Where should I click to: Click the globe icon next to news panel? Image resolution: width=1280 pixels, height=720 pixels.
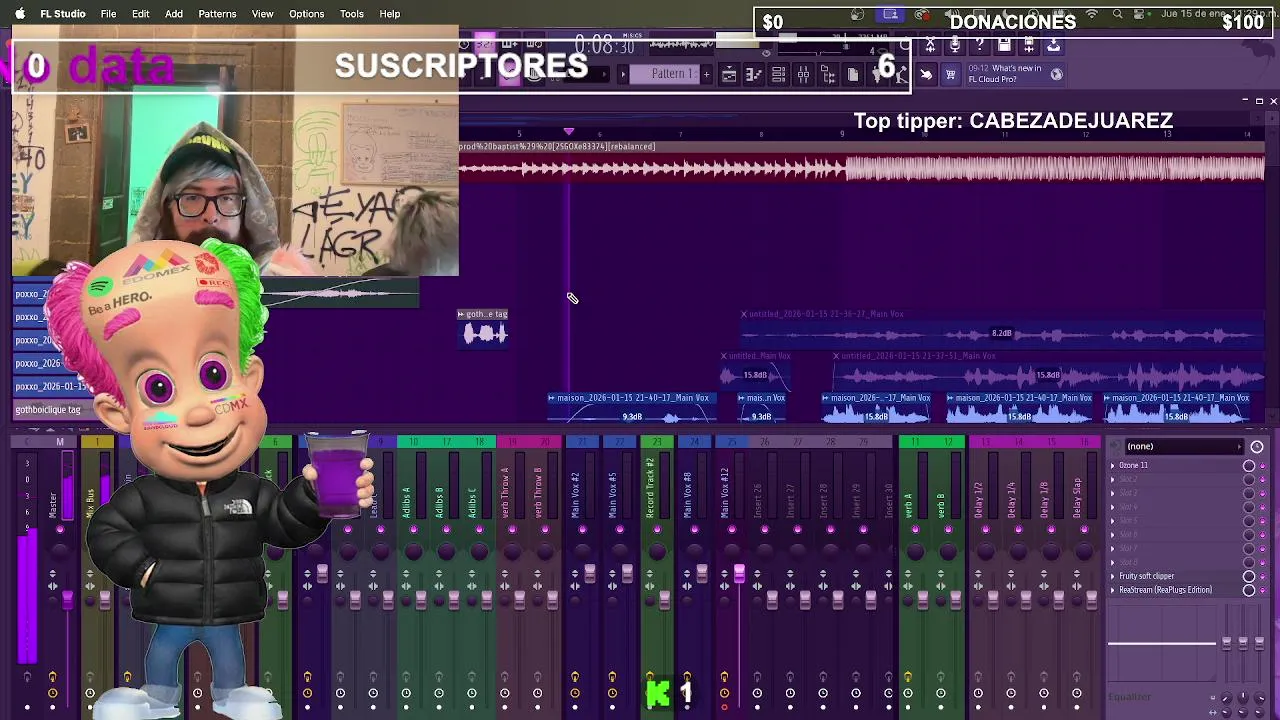[x=1056, y=74]
